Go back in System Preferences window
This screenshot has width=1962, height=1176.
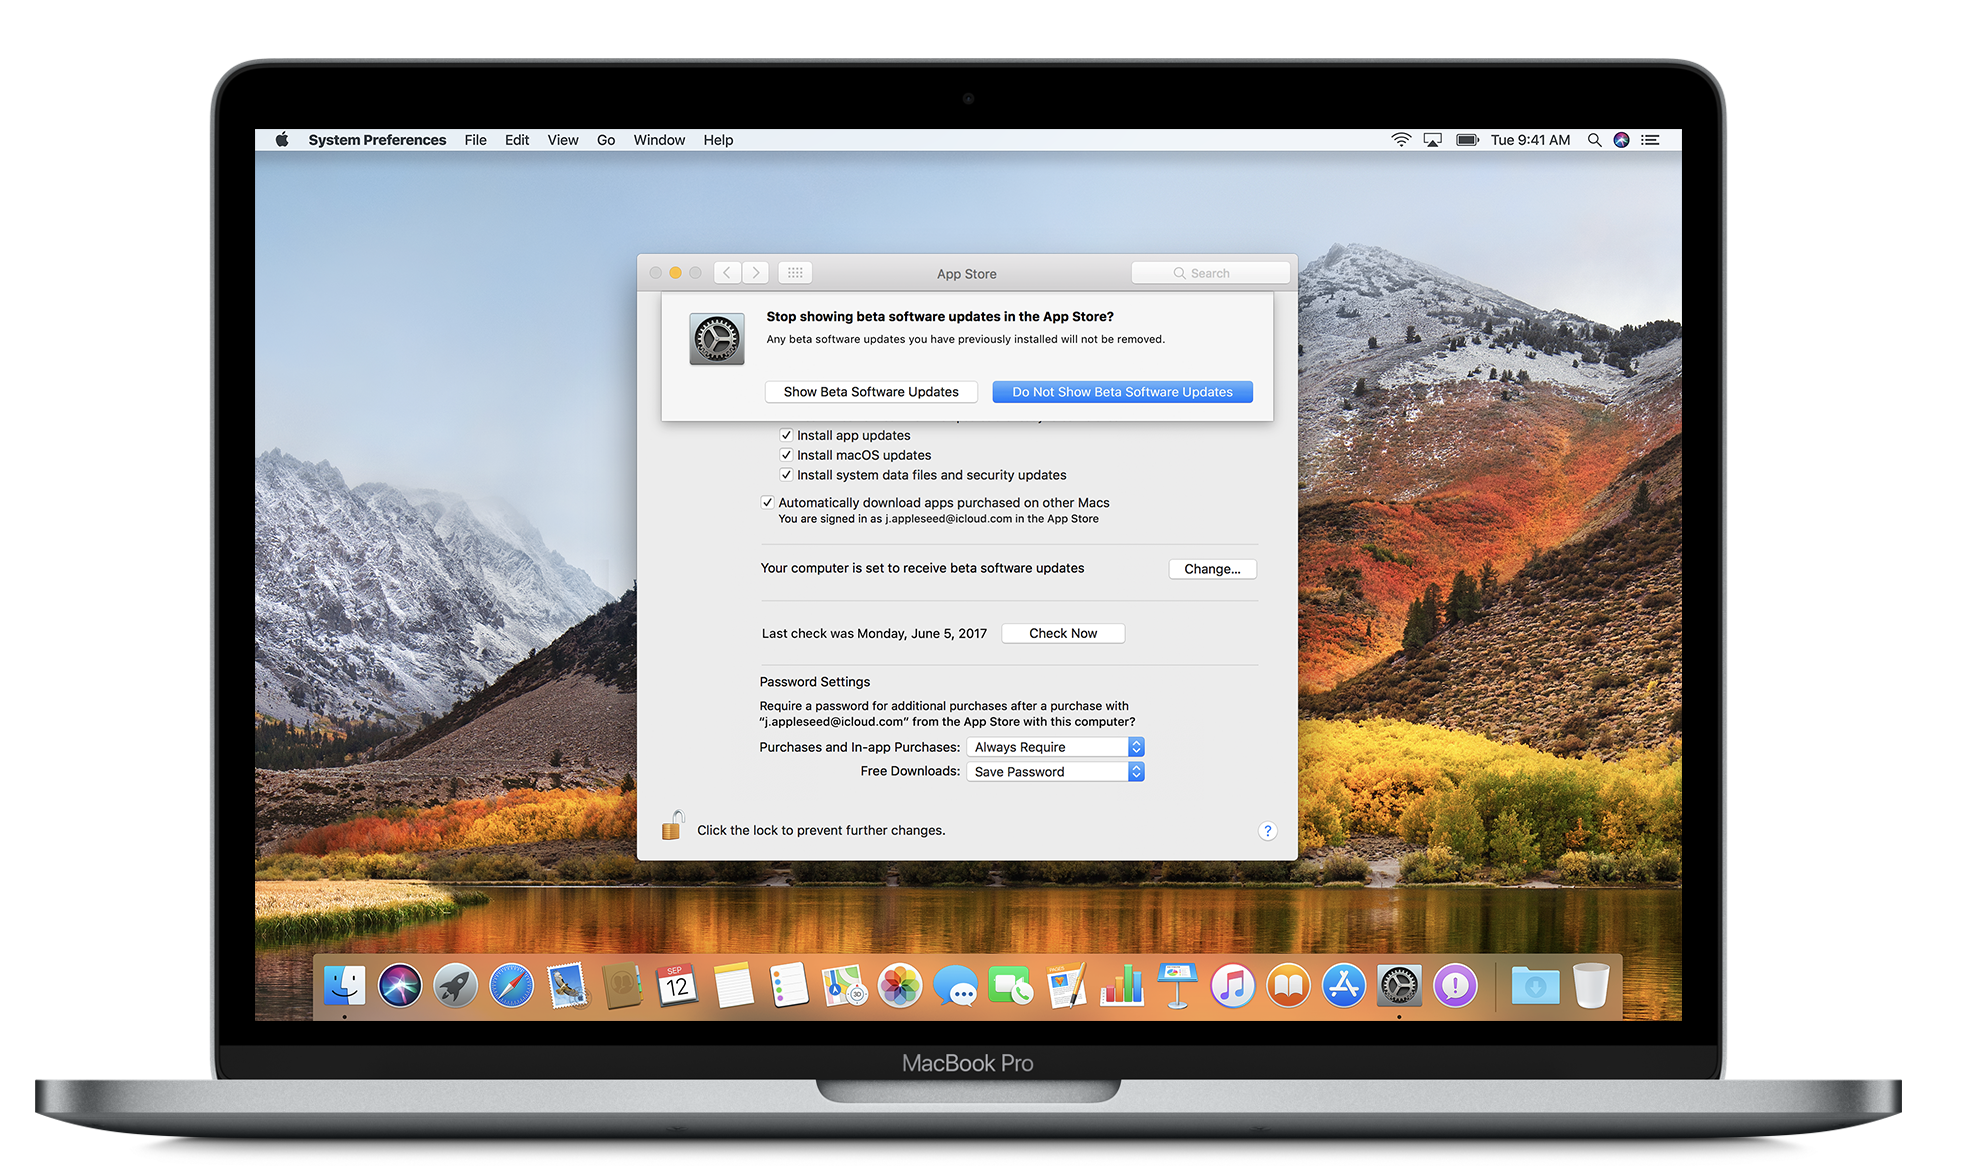pyautogui.click(x=727, y=273)
